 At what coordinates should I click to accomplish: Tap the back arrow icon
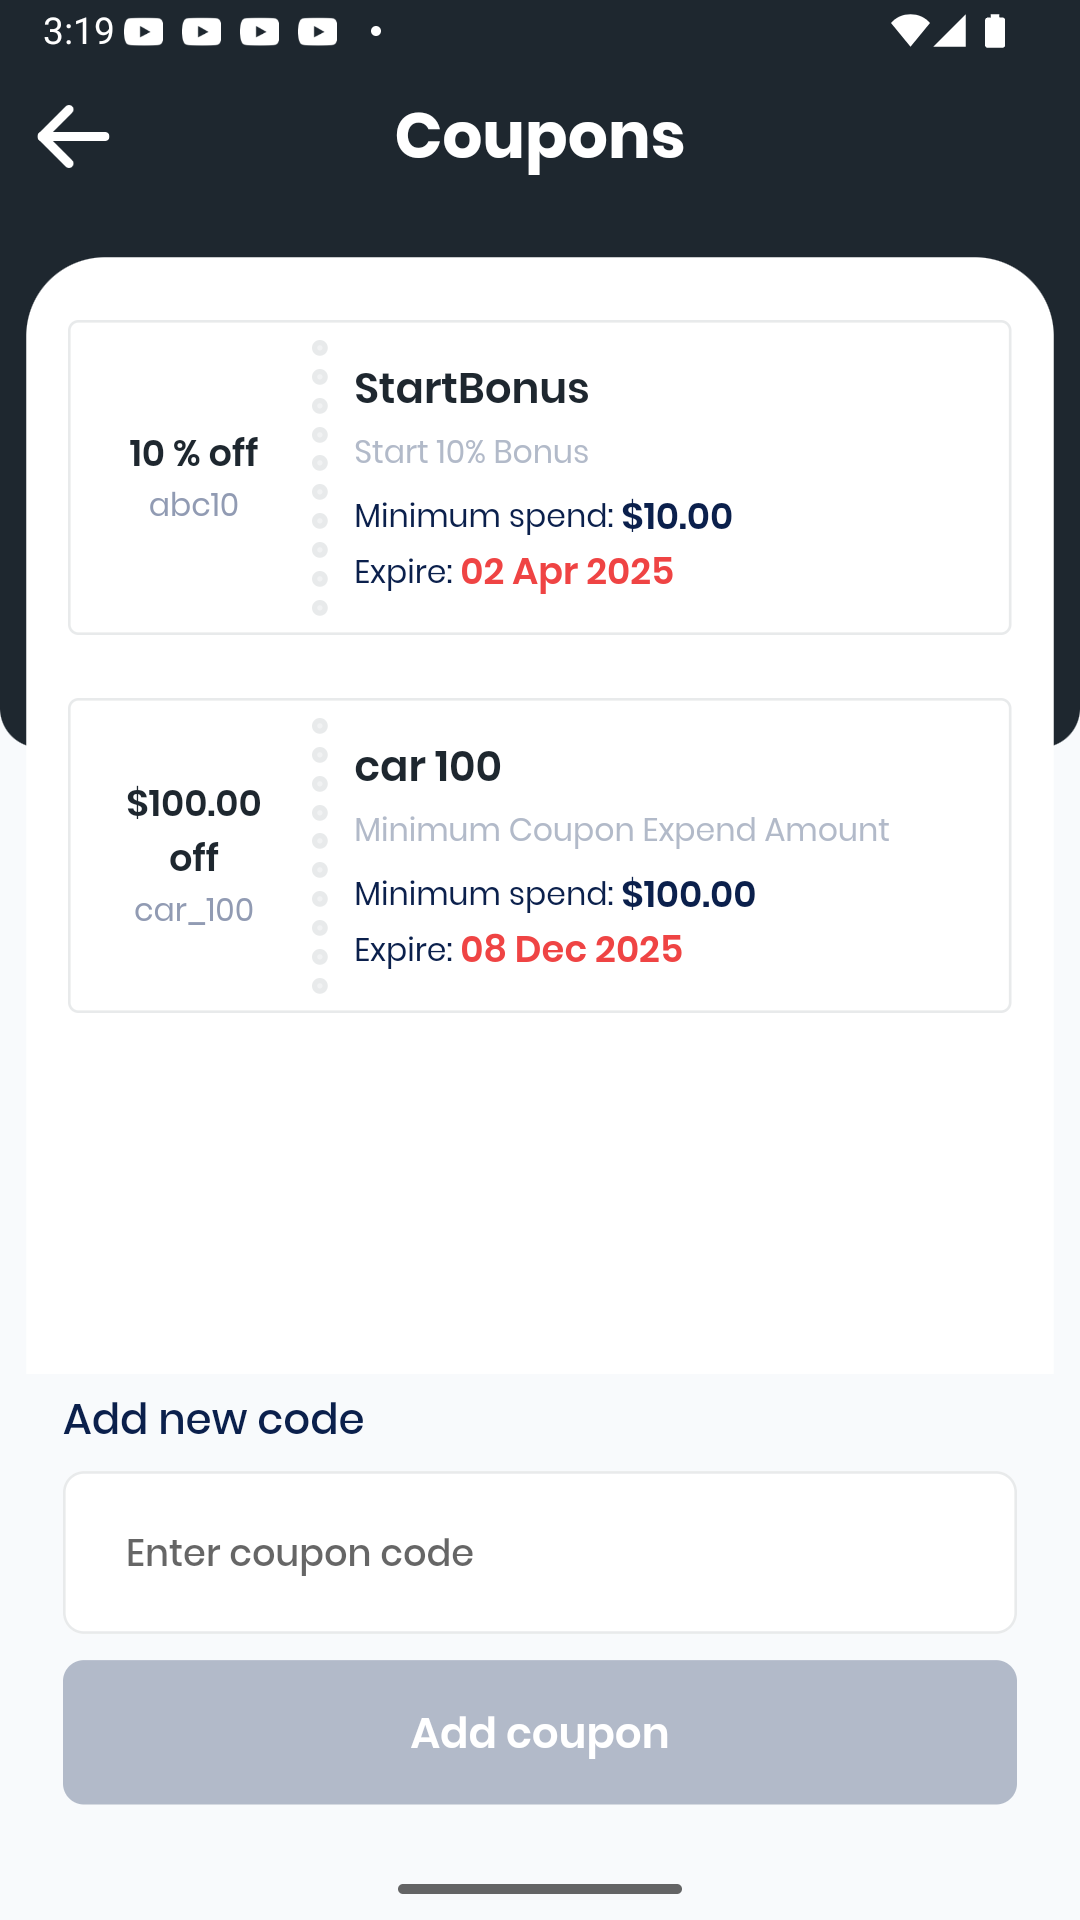point(73,136)
